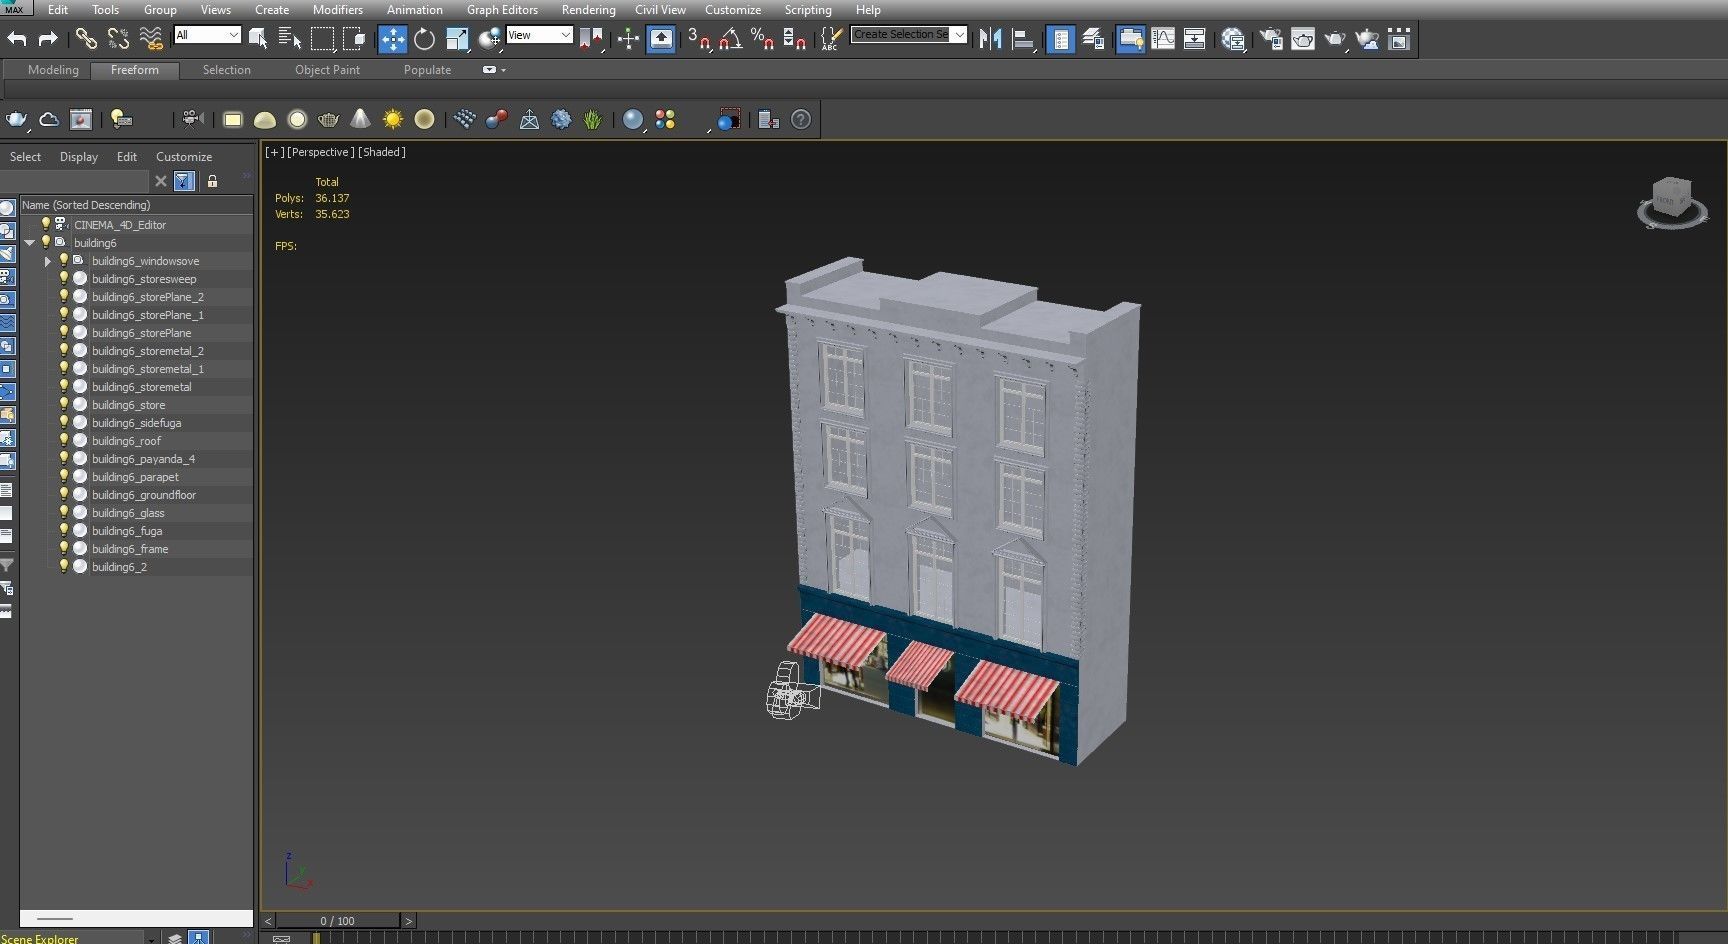Open Render Setup dialog

pyautogui.click(x=1271, y=39)
